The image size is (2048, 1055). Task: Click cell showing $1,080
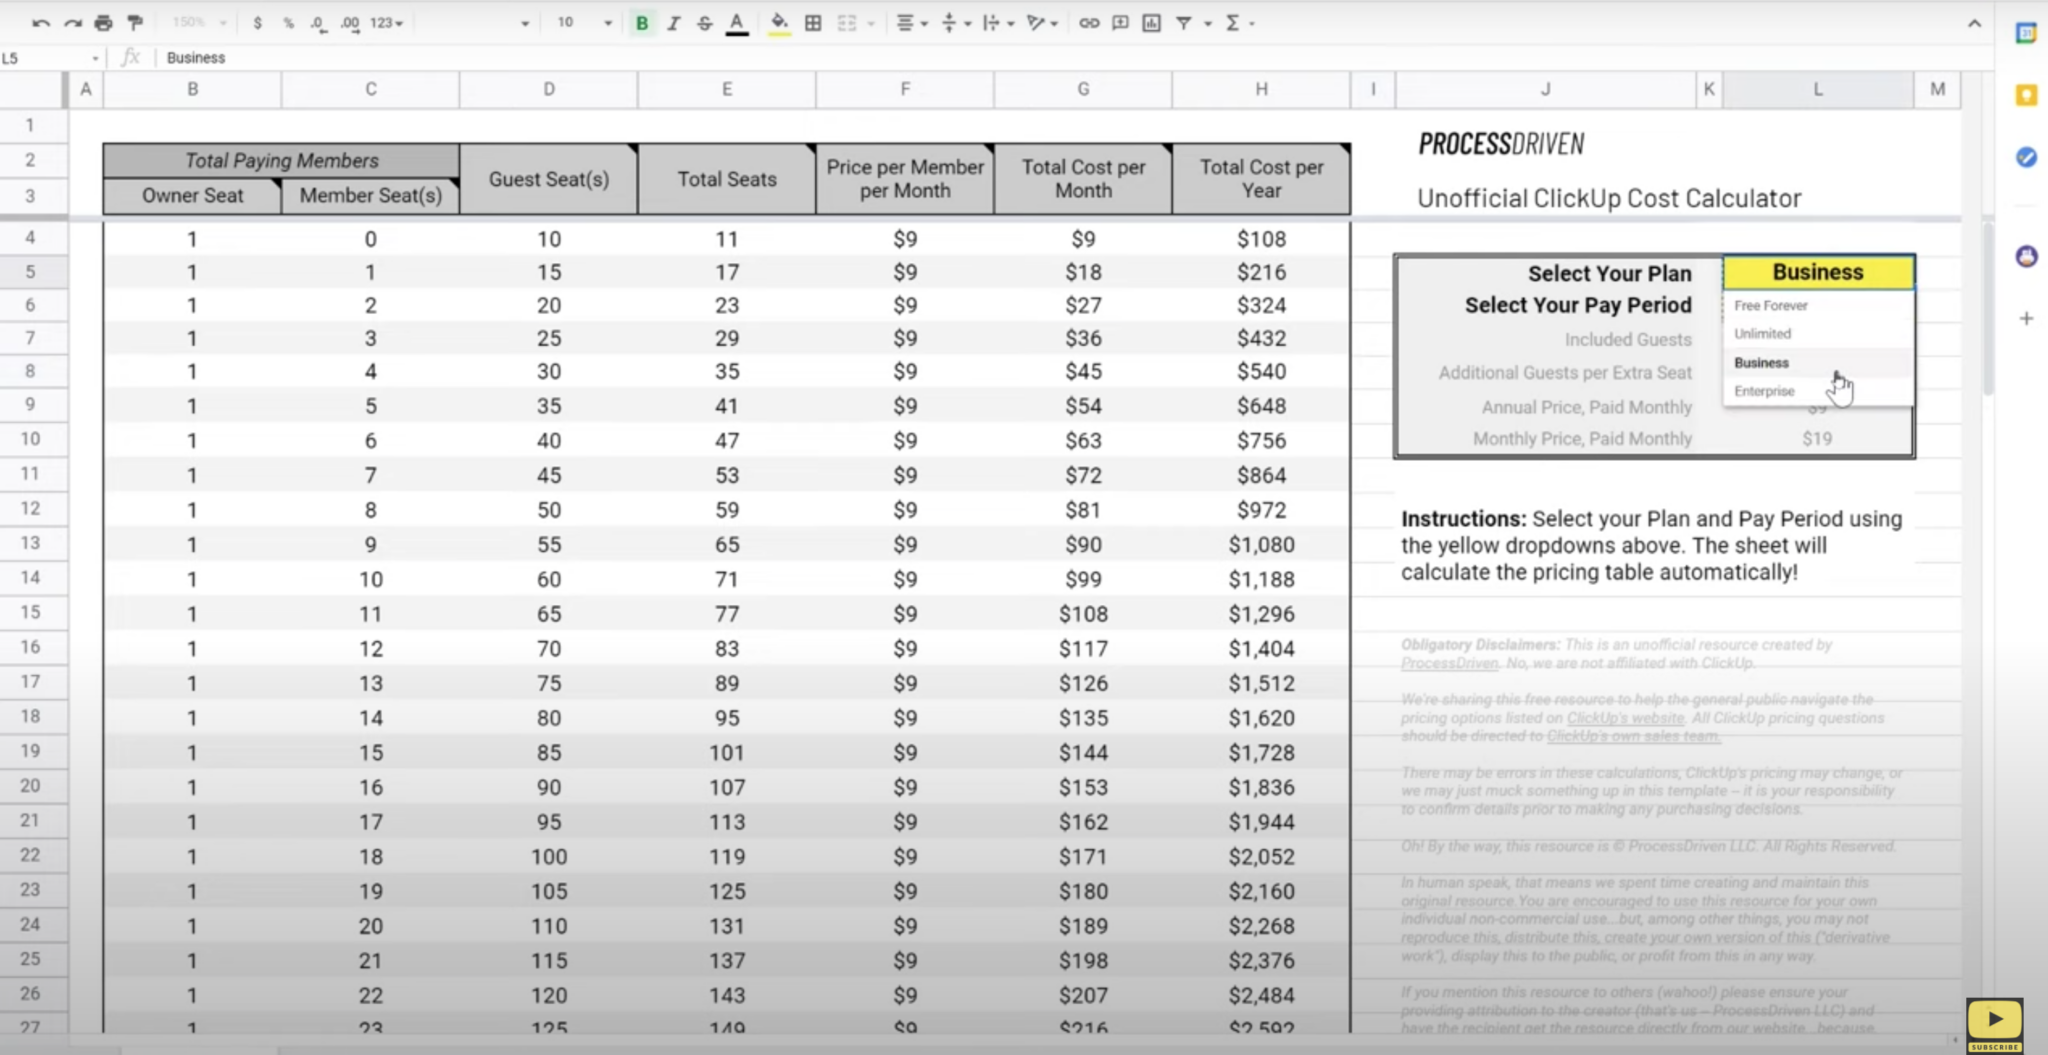click(x=1261, y=544)
